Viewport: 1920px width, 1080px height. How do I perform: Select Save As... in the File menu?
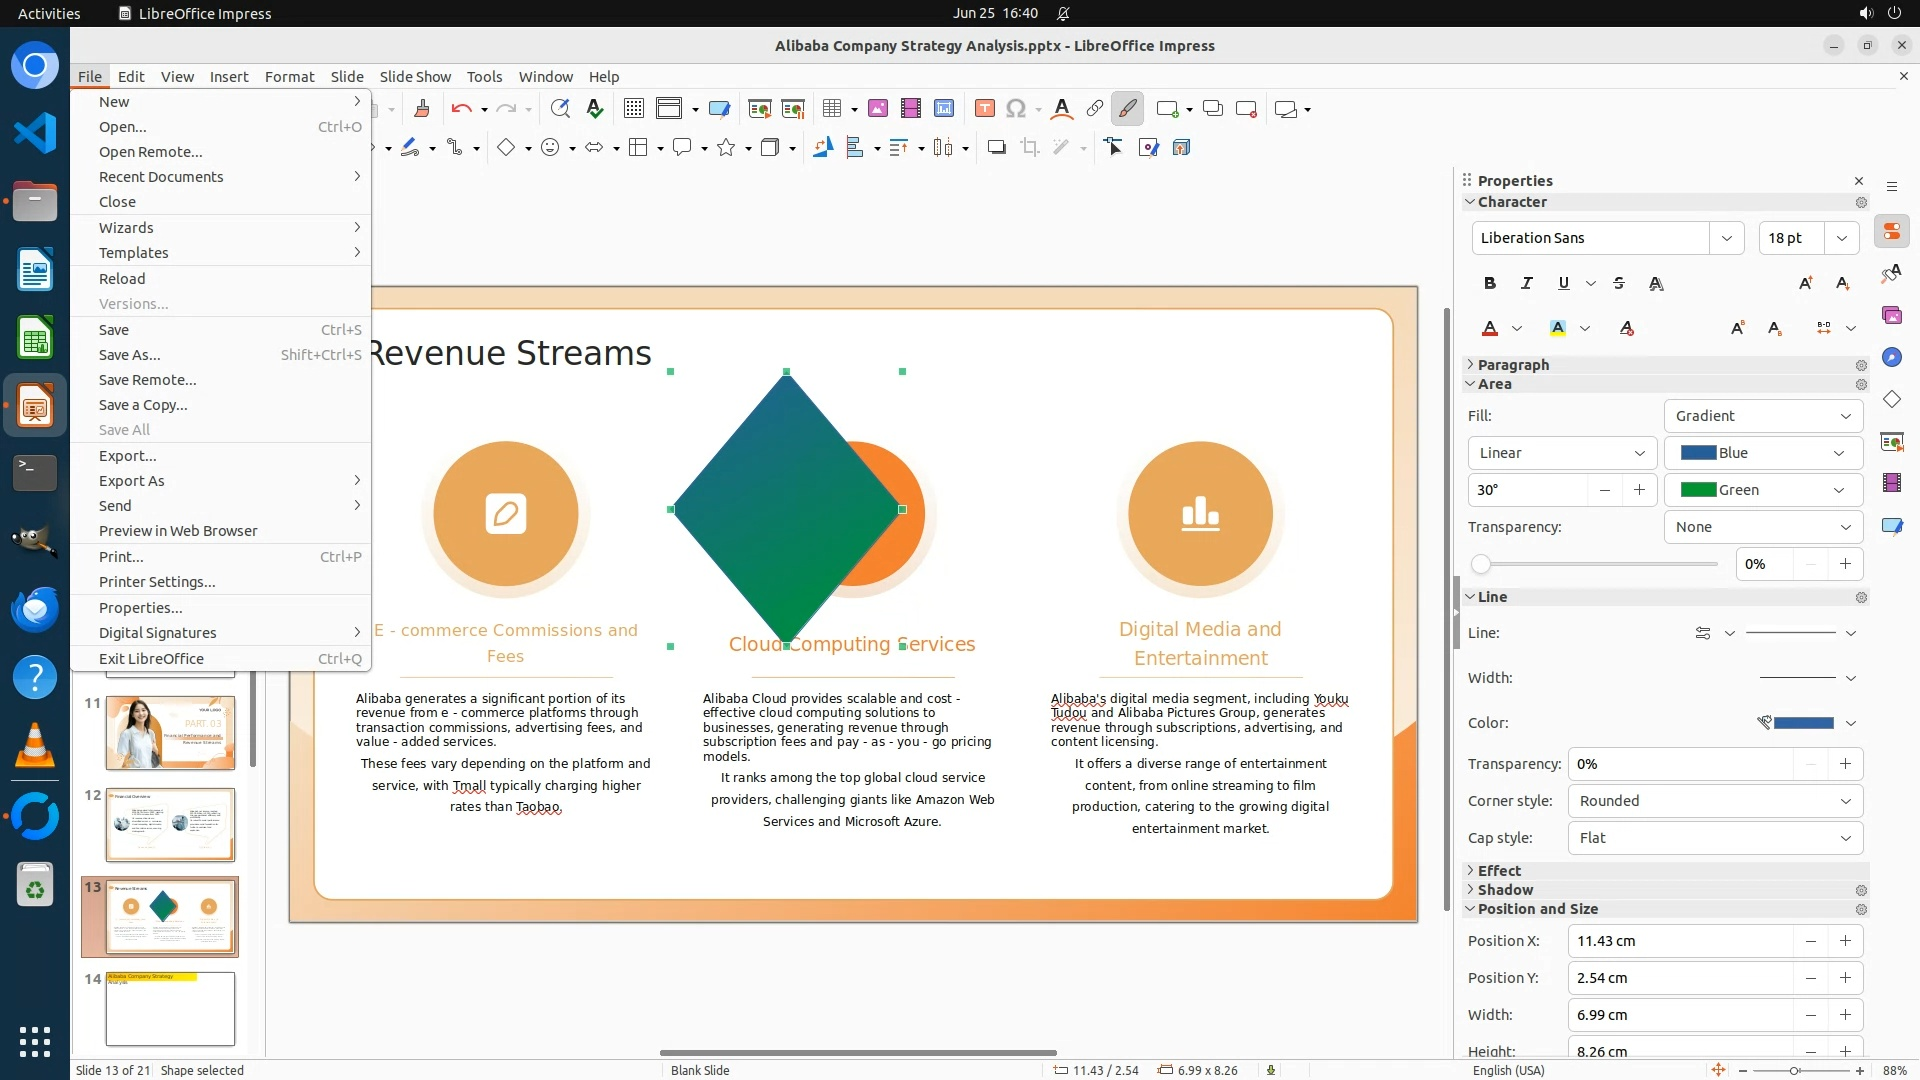129,355
